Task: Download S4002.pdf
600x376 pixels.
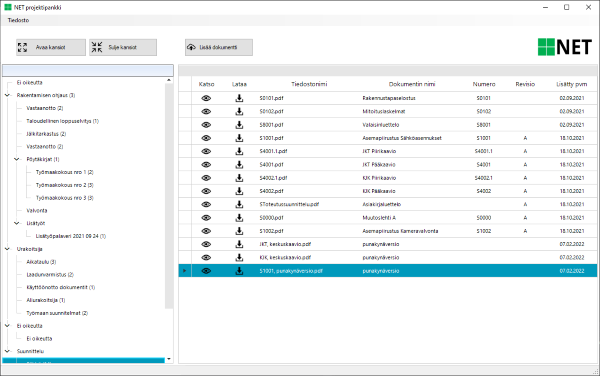Action: coord(239,191)
